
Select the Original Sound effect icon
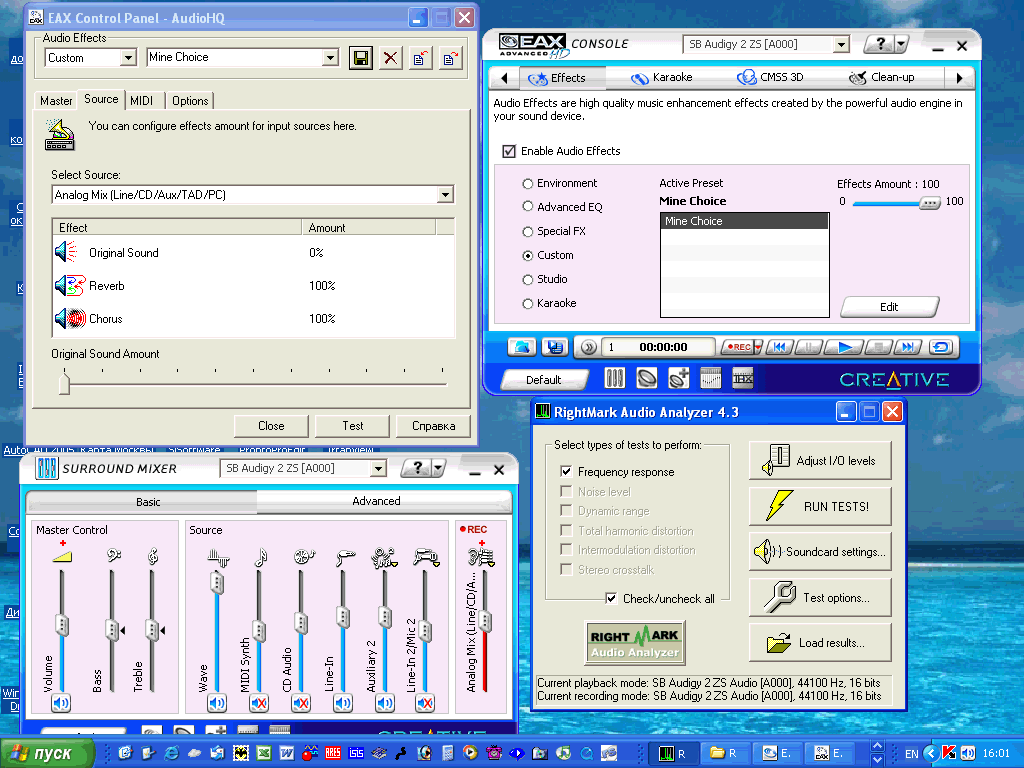click(x=67, y=252)
